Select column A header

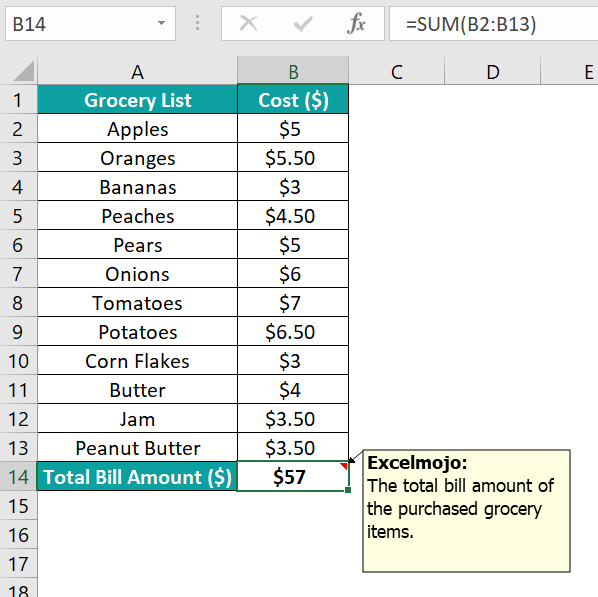pos(137,71)
